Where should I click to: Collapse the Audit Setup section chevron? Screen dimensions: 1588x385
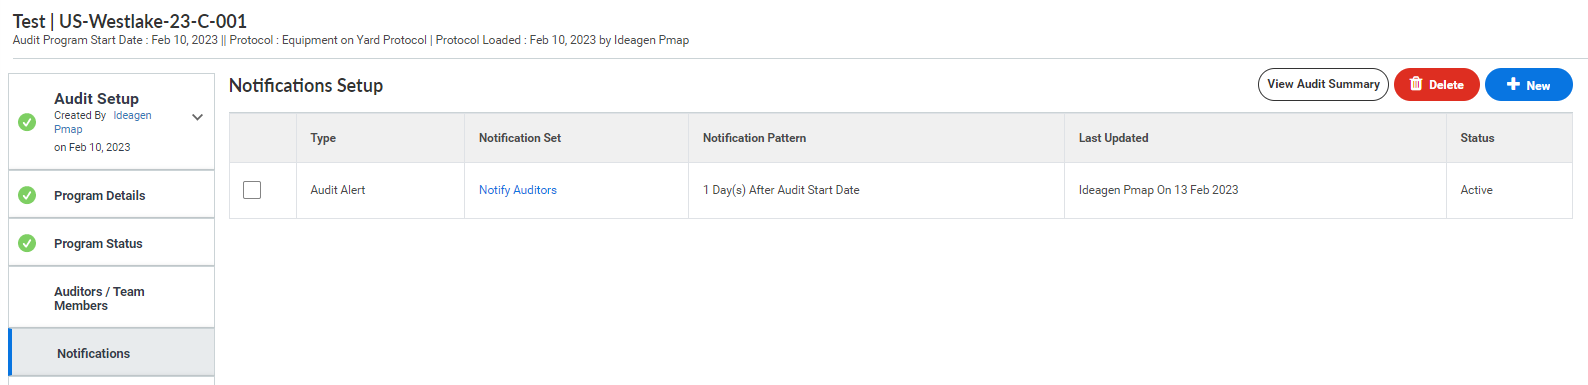tap(197, 117)
